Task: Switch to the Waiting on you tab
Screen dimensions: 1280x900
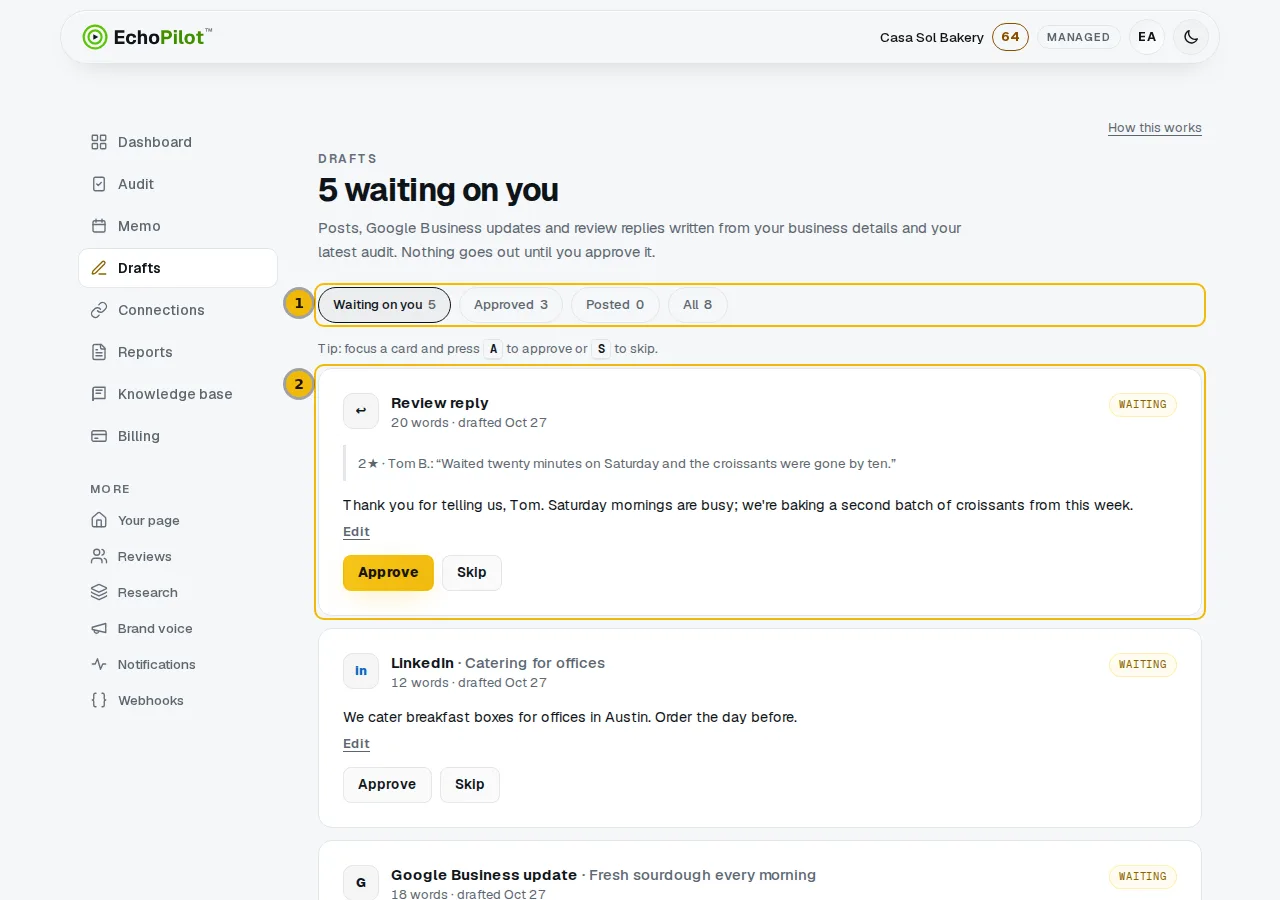Action: pyautogui.click(x=384, y=305)
